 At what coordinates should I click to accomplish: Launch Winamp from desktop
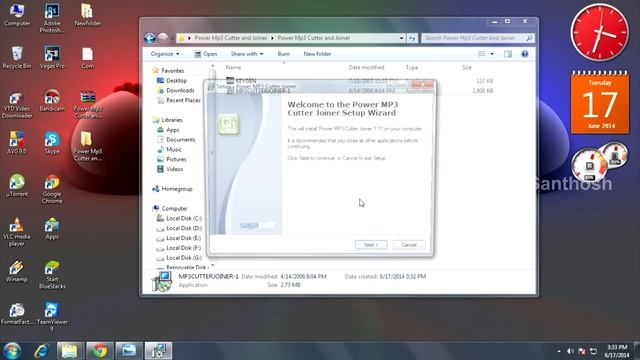[x=17, y=271]
